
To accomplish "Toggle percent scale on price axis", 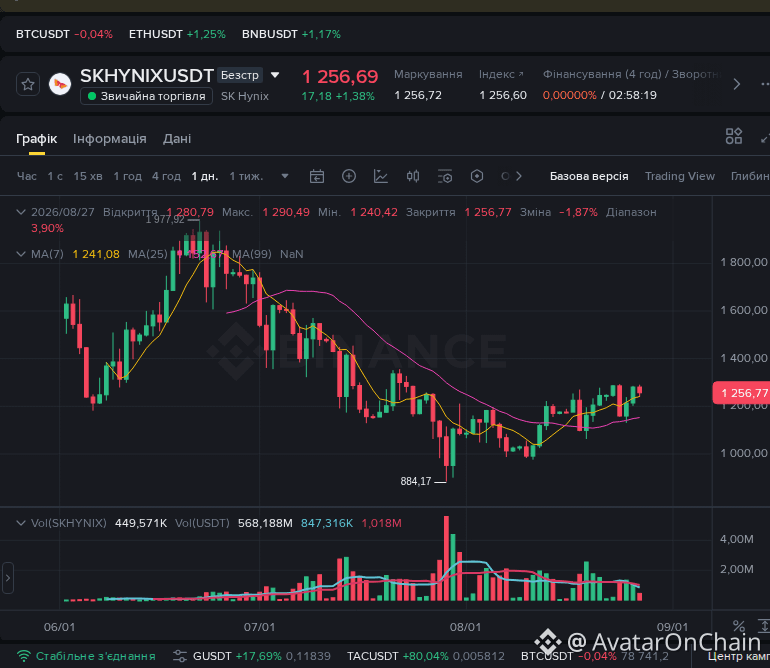I will pyautogui.click(x=739, y=626).
